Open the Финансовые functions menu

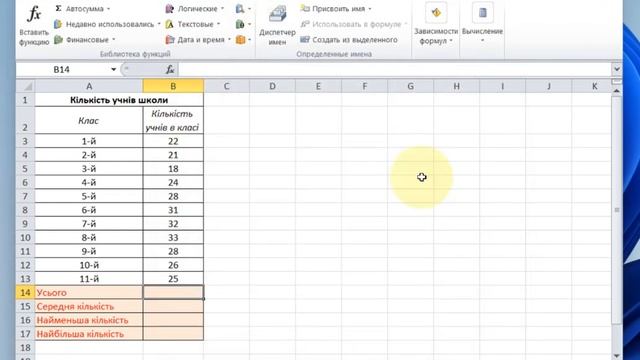coord(85,40)
